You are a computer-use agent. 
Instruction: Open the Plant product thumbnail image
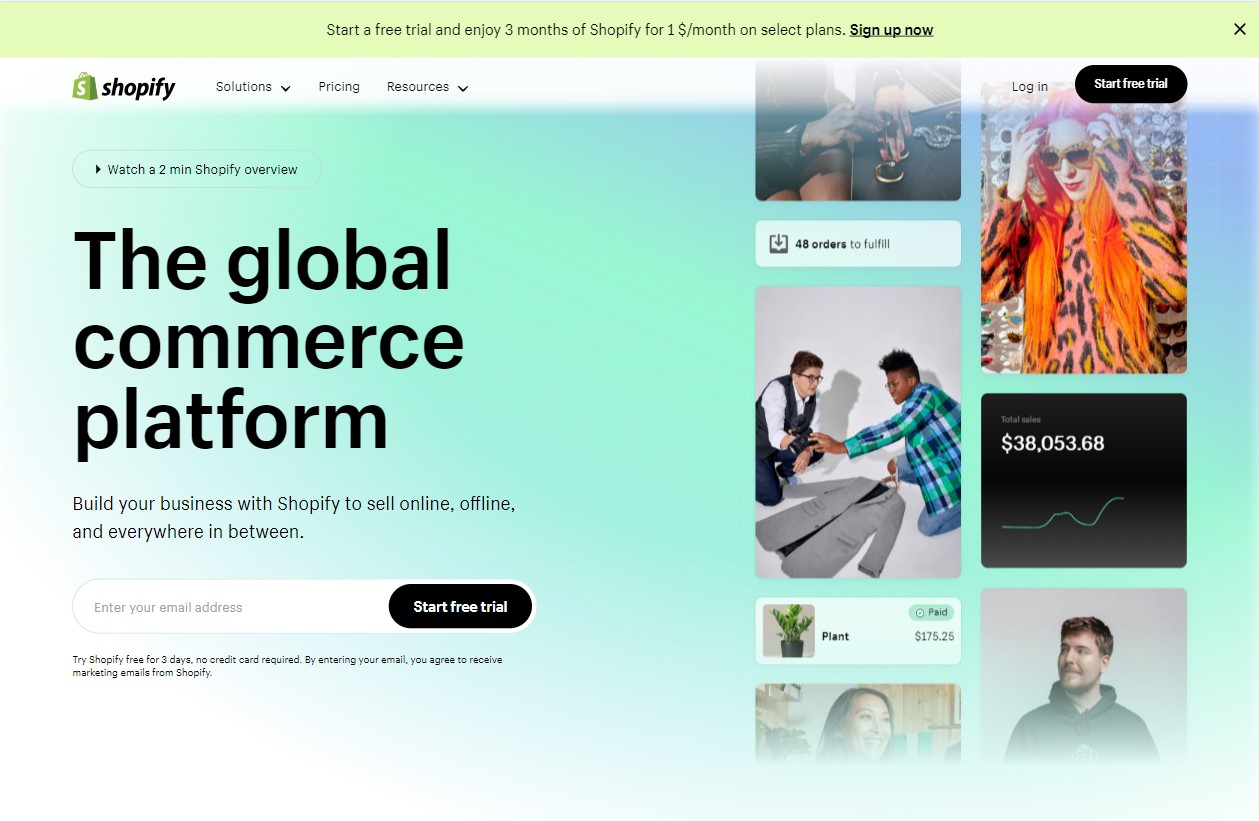coord(789,630)
